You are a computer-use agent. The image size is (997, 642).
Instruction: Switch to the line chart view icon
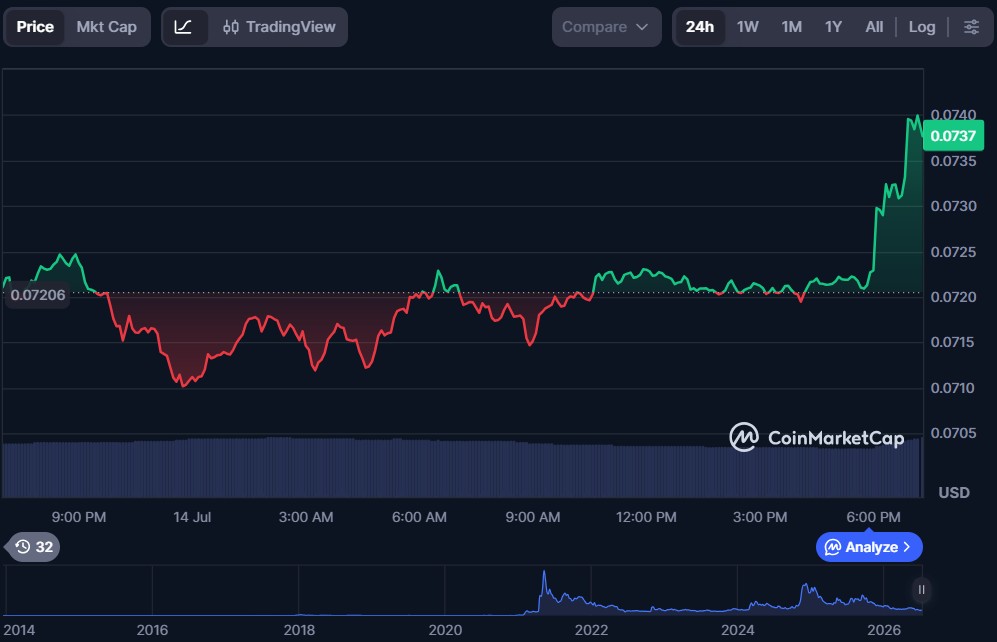click(x=184, y=27)
